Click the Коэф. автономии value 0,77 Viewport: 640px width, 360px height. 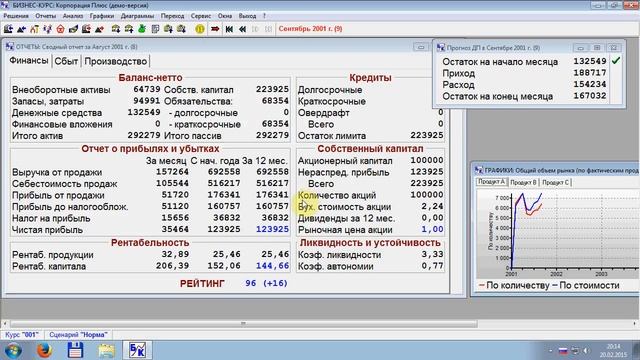pos(432,266)
